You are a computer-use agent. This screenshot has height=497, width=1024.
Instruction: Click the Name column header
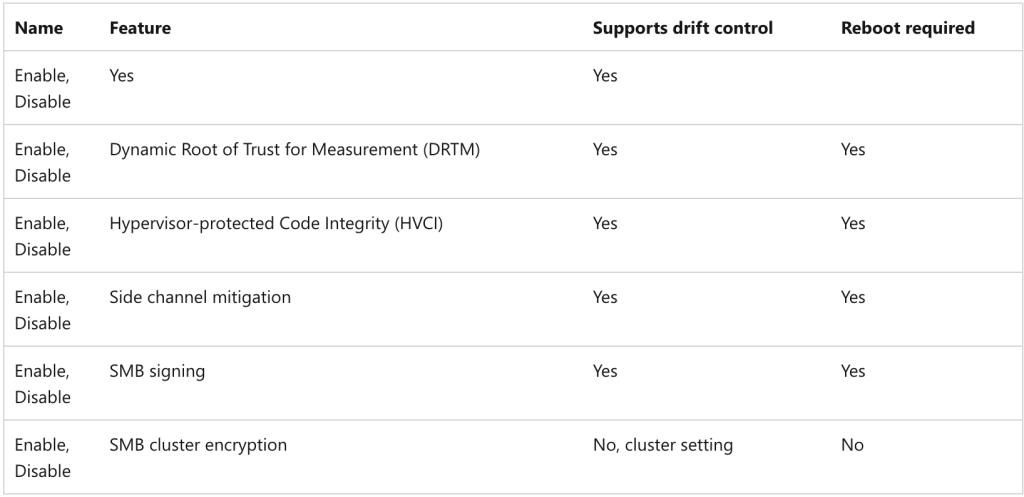(39, 28)
